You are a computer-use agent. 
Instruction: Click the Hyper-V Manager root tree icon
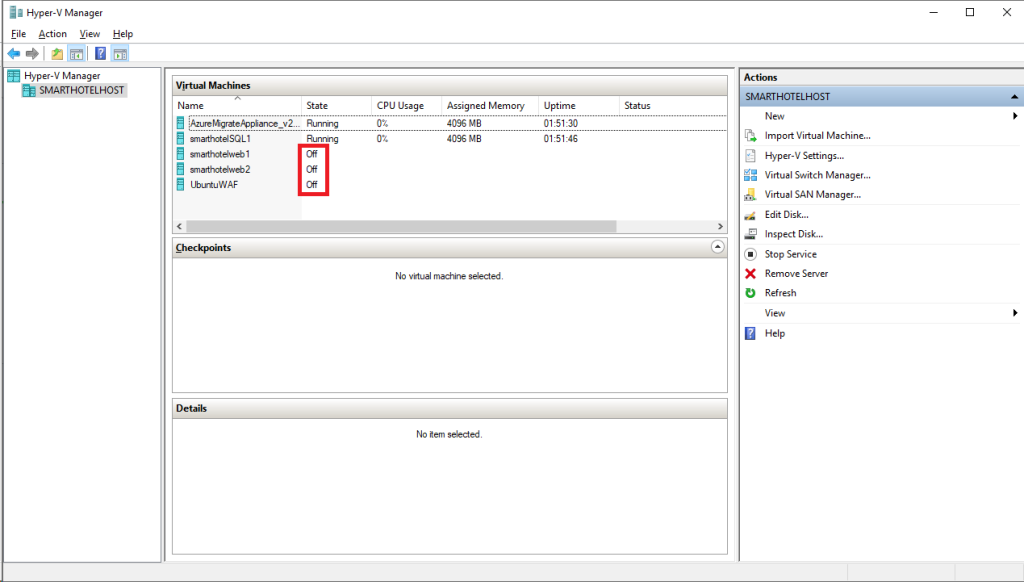click(x=14, y=76)
